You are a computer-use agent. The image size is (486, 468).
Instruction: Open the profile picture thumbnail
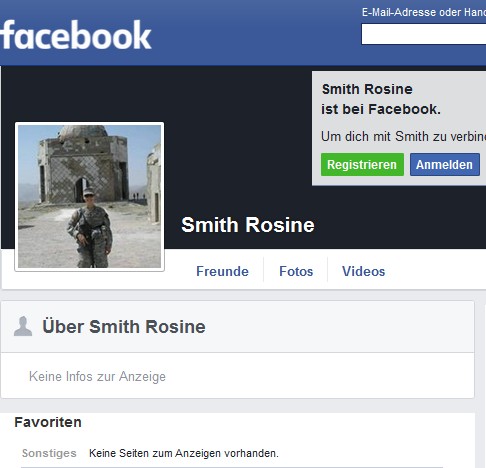[89, 197]
